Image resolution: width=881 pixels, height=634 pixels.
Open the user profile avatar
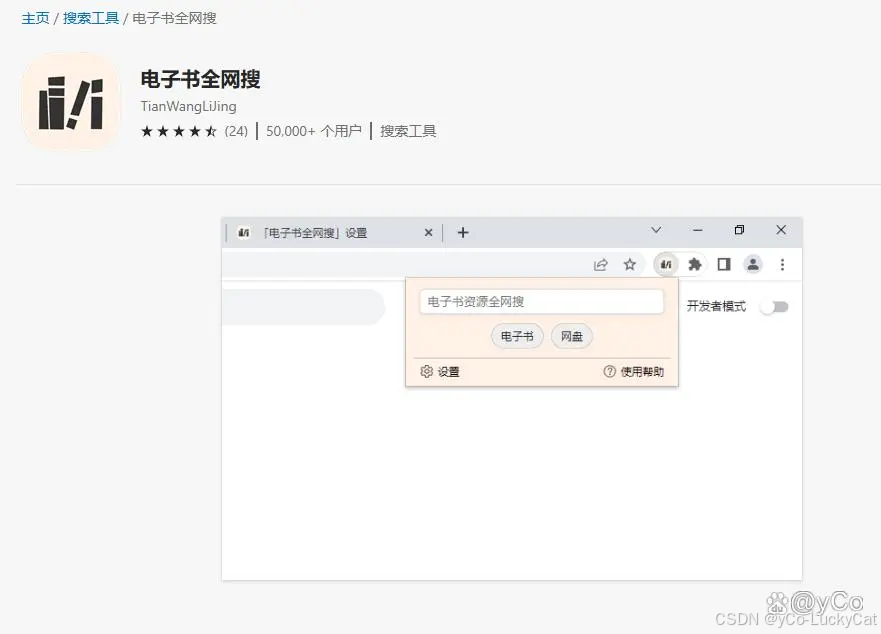pyautogui.click(x=753, y=264)
